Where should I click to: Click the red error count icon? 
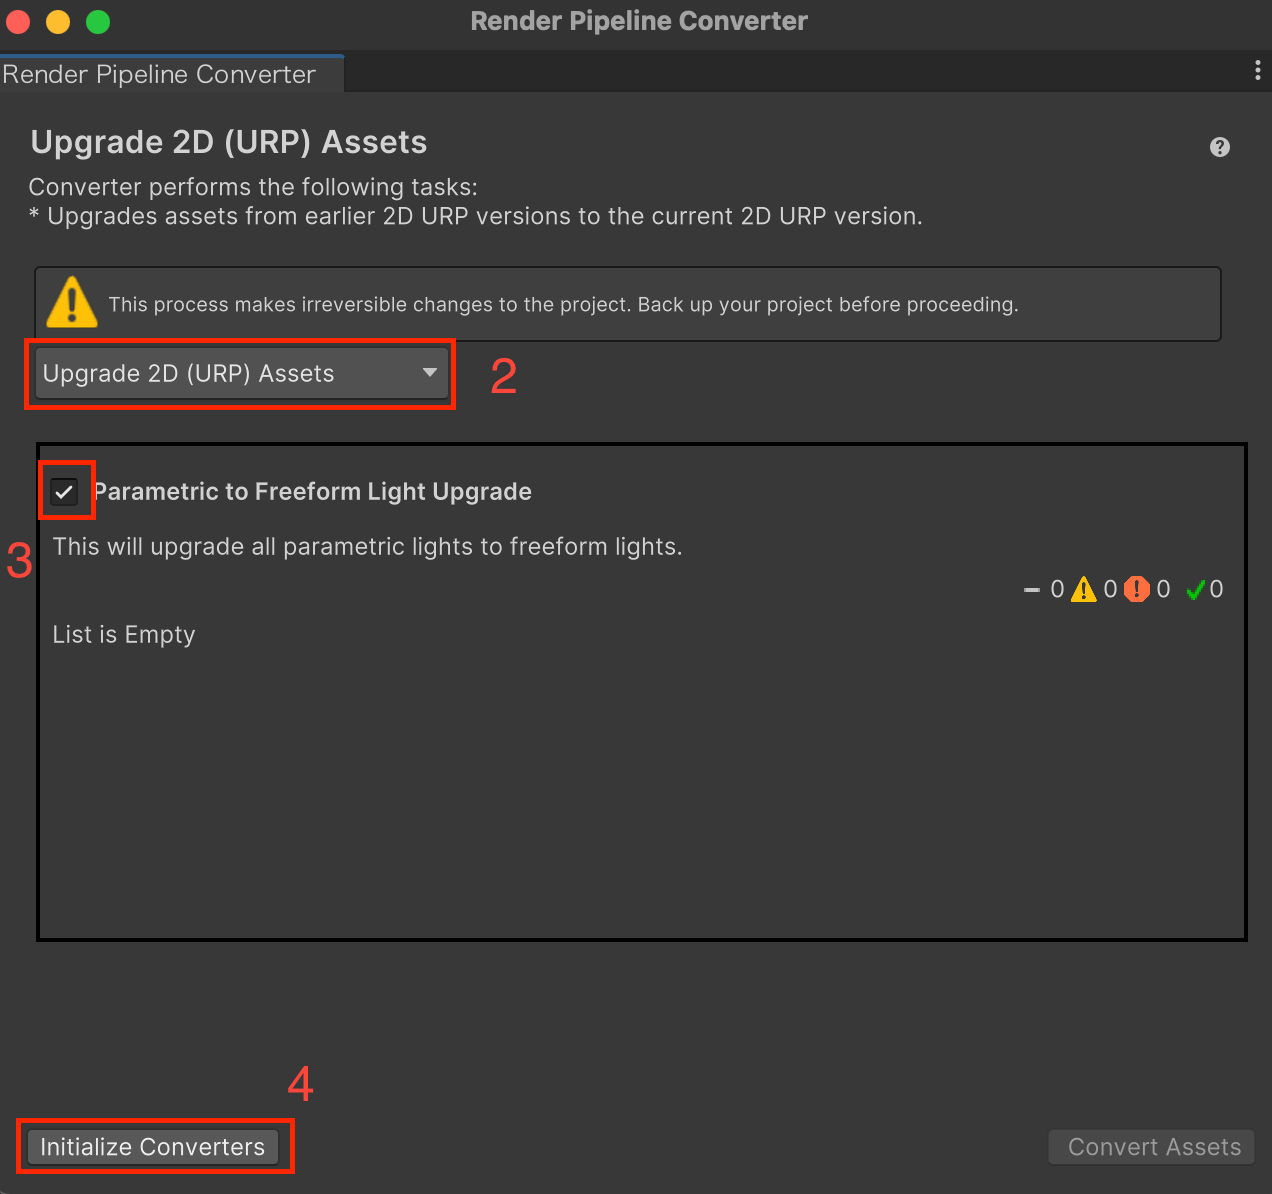click(x=1136, y=590)
